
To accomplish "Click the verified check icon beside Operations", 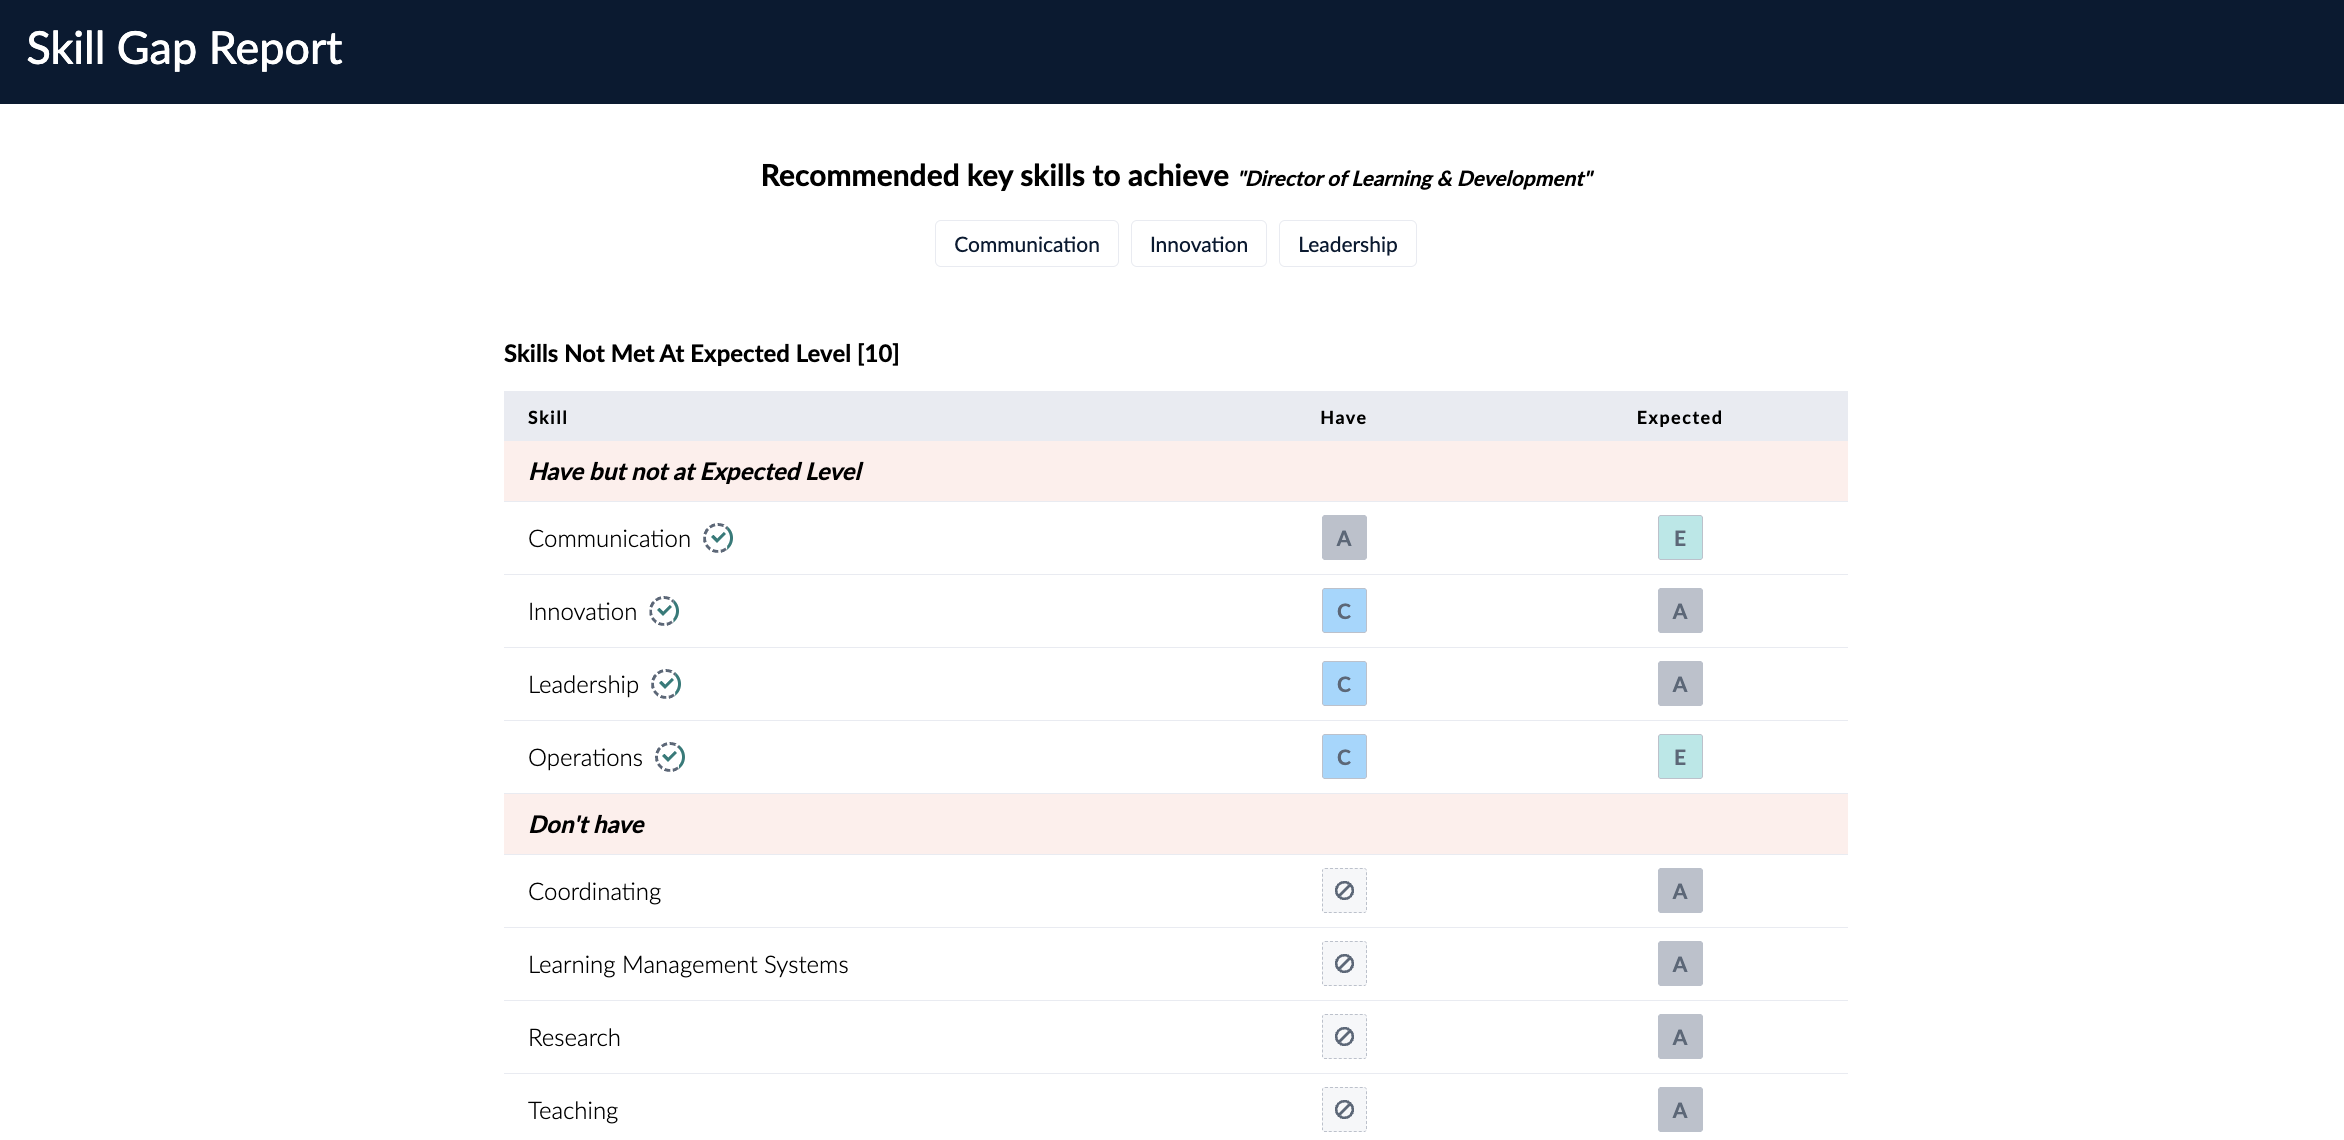I will click(x=670, y=757).
